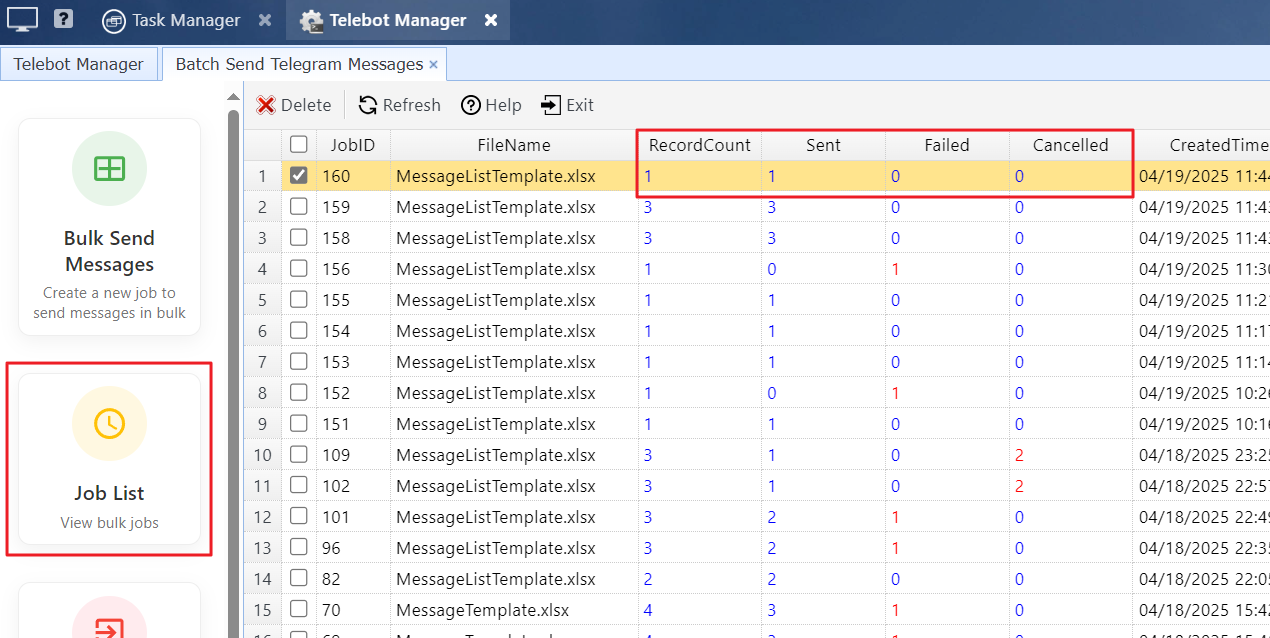Select the checkbox for job 82

pyautogui.click(x=298, y=579)
